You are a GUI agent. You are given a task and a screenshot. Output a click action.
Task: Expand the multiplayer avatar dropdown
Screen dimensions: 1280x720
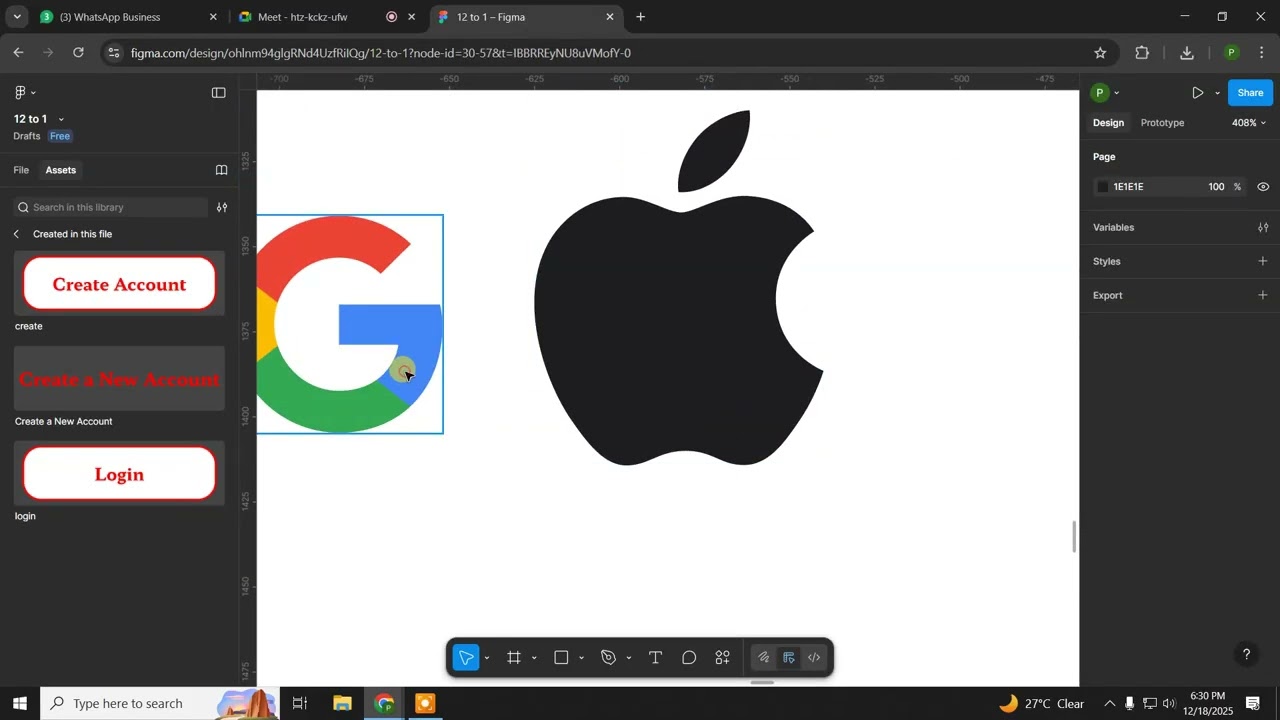click(1116, 93)
